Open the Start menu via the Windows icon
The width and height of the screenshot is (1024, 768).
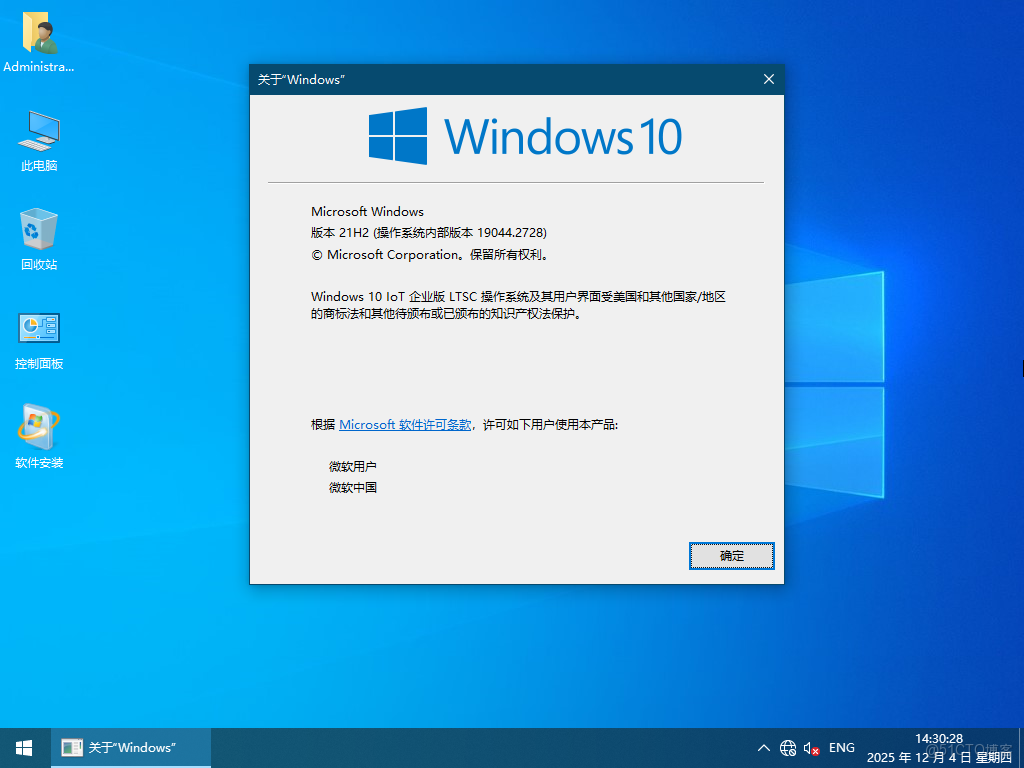click(x=22, y=747)
